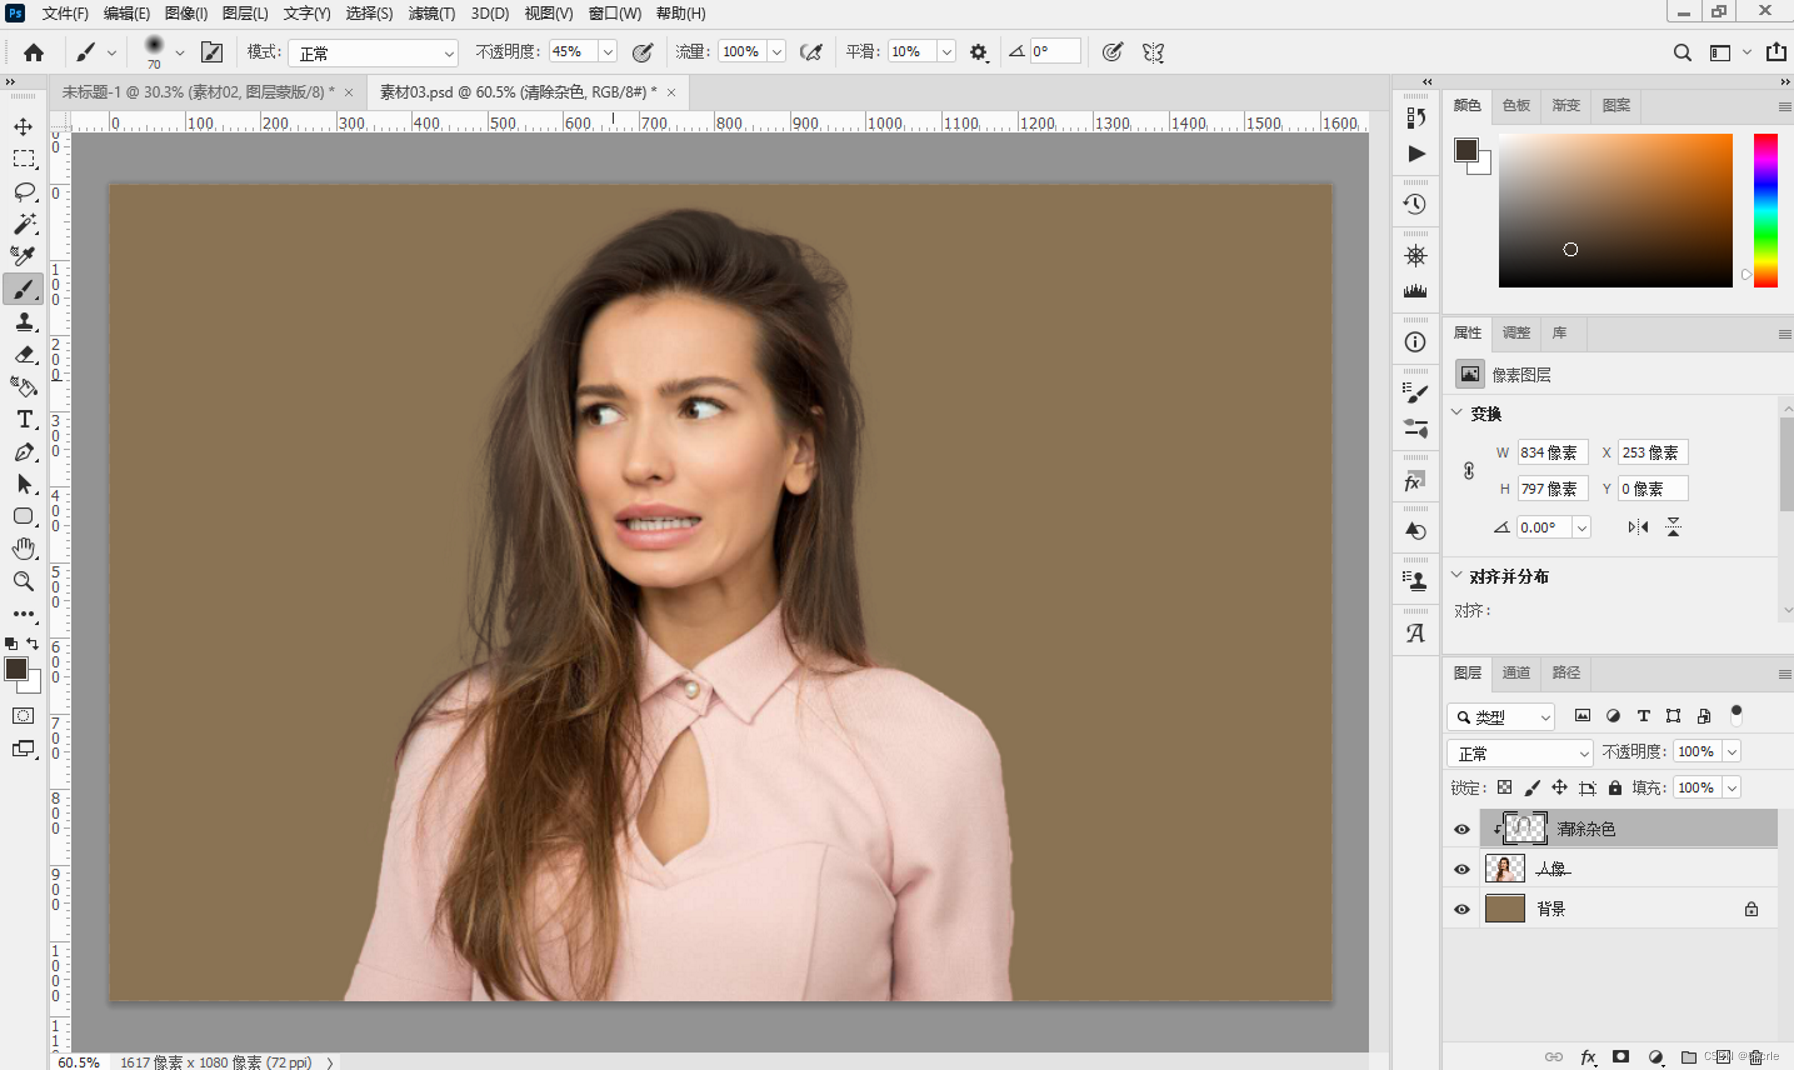Toggle lock image pixels brush icon
This screenshot has height=1070, width=1794.
[1532, 788]
